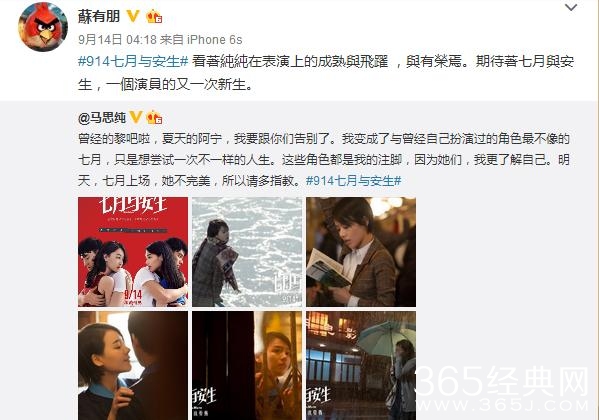Open the red movie poster thumbnail

tap(133, 252)
